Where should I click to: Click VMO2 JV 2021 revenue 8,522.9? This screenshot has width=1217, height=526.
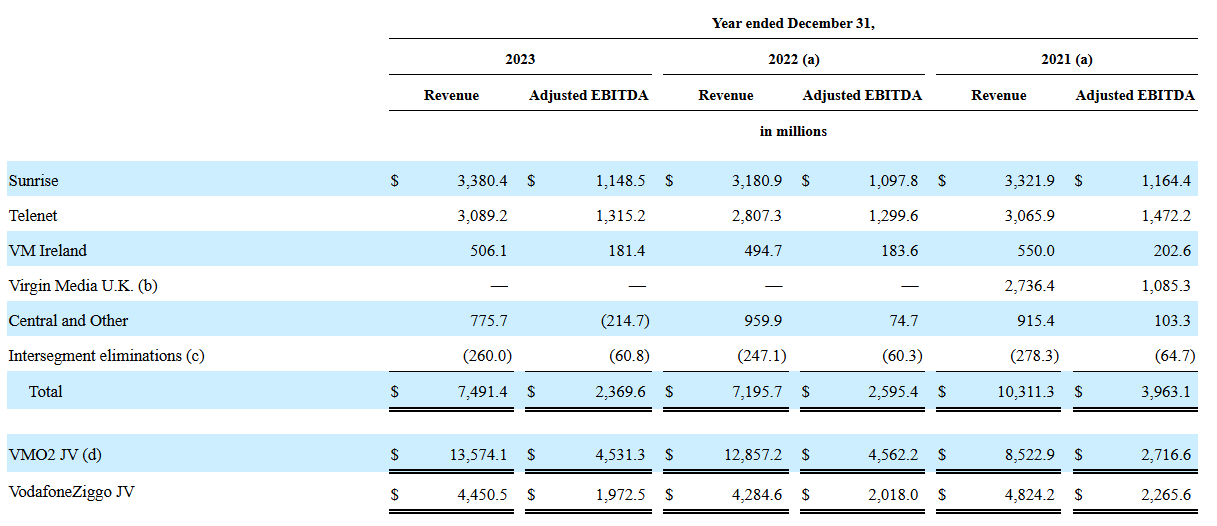pyautogui.click(x=1029, y=456)
